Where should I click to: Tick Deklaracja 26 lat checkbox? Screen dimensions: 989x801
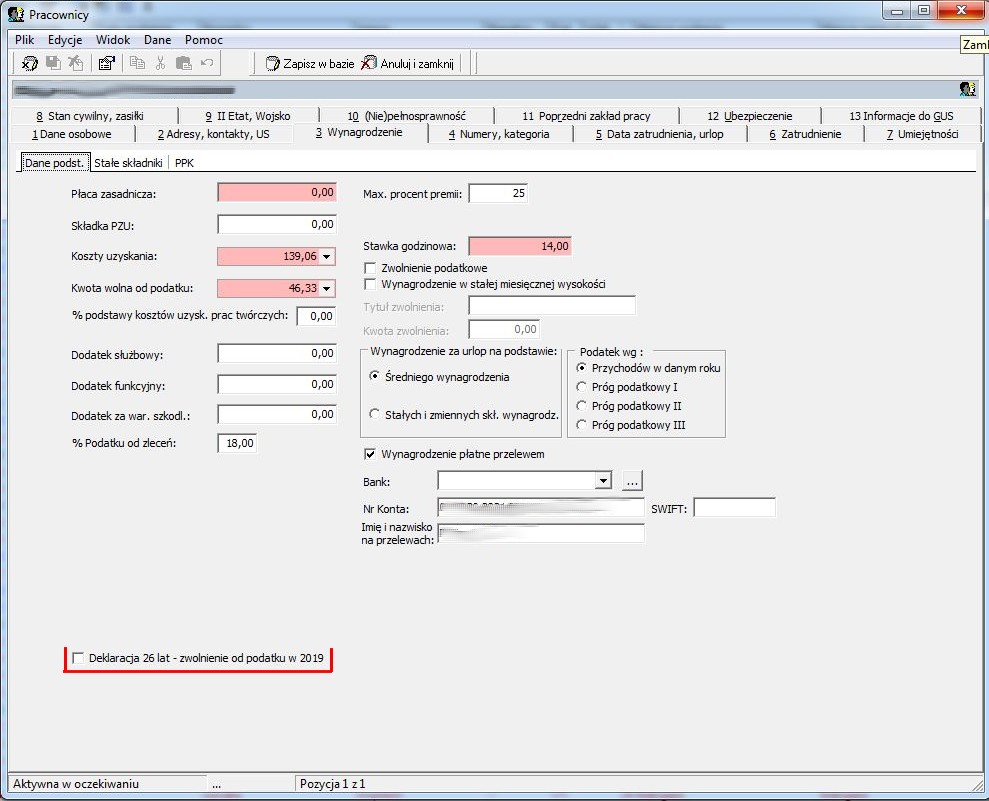(78, 658)
